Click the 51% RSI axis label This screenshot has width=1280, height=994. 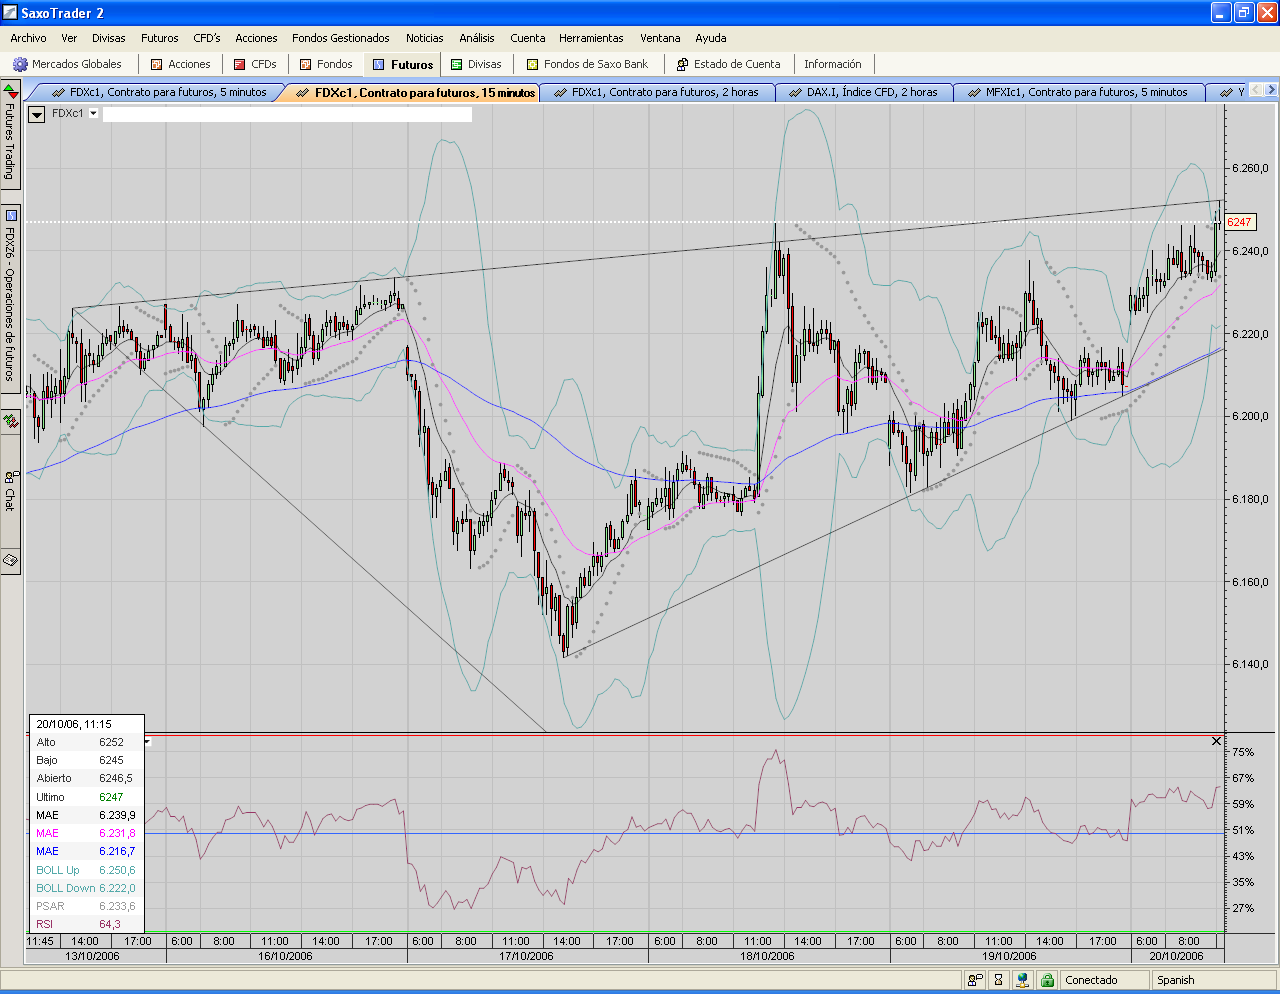coord(1243,830)
